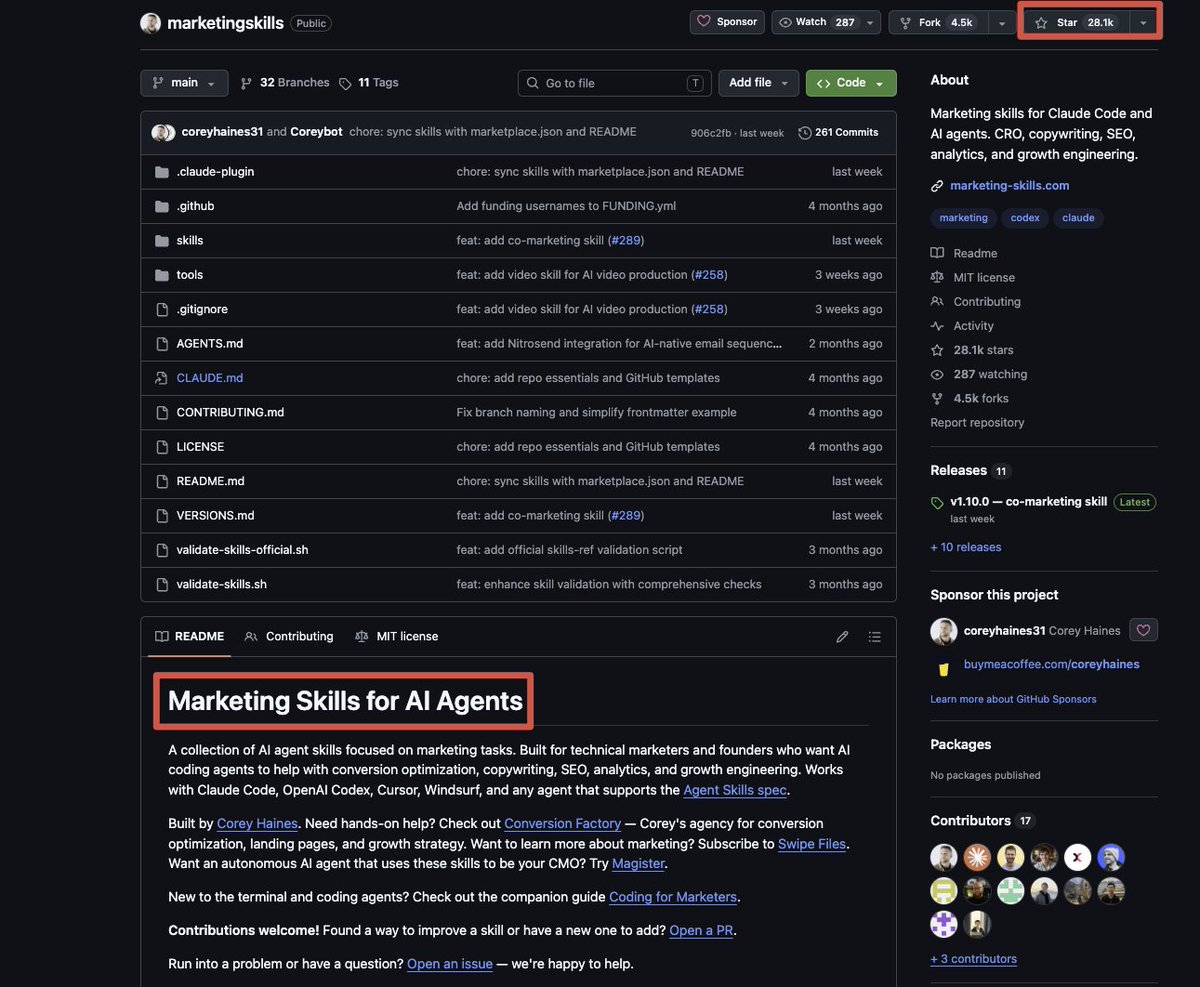Open the skills folder
The height and width of the screenshot is (987, 1200).
tap(190, 240)
